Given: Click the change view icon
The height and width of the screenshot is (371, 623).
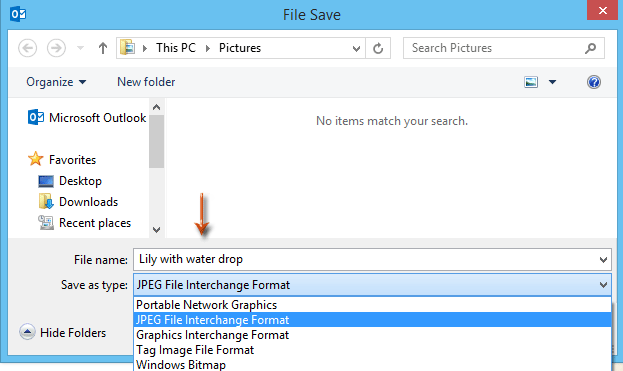Looking at the screenshot, I should point(531,82).
